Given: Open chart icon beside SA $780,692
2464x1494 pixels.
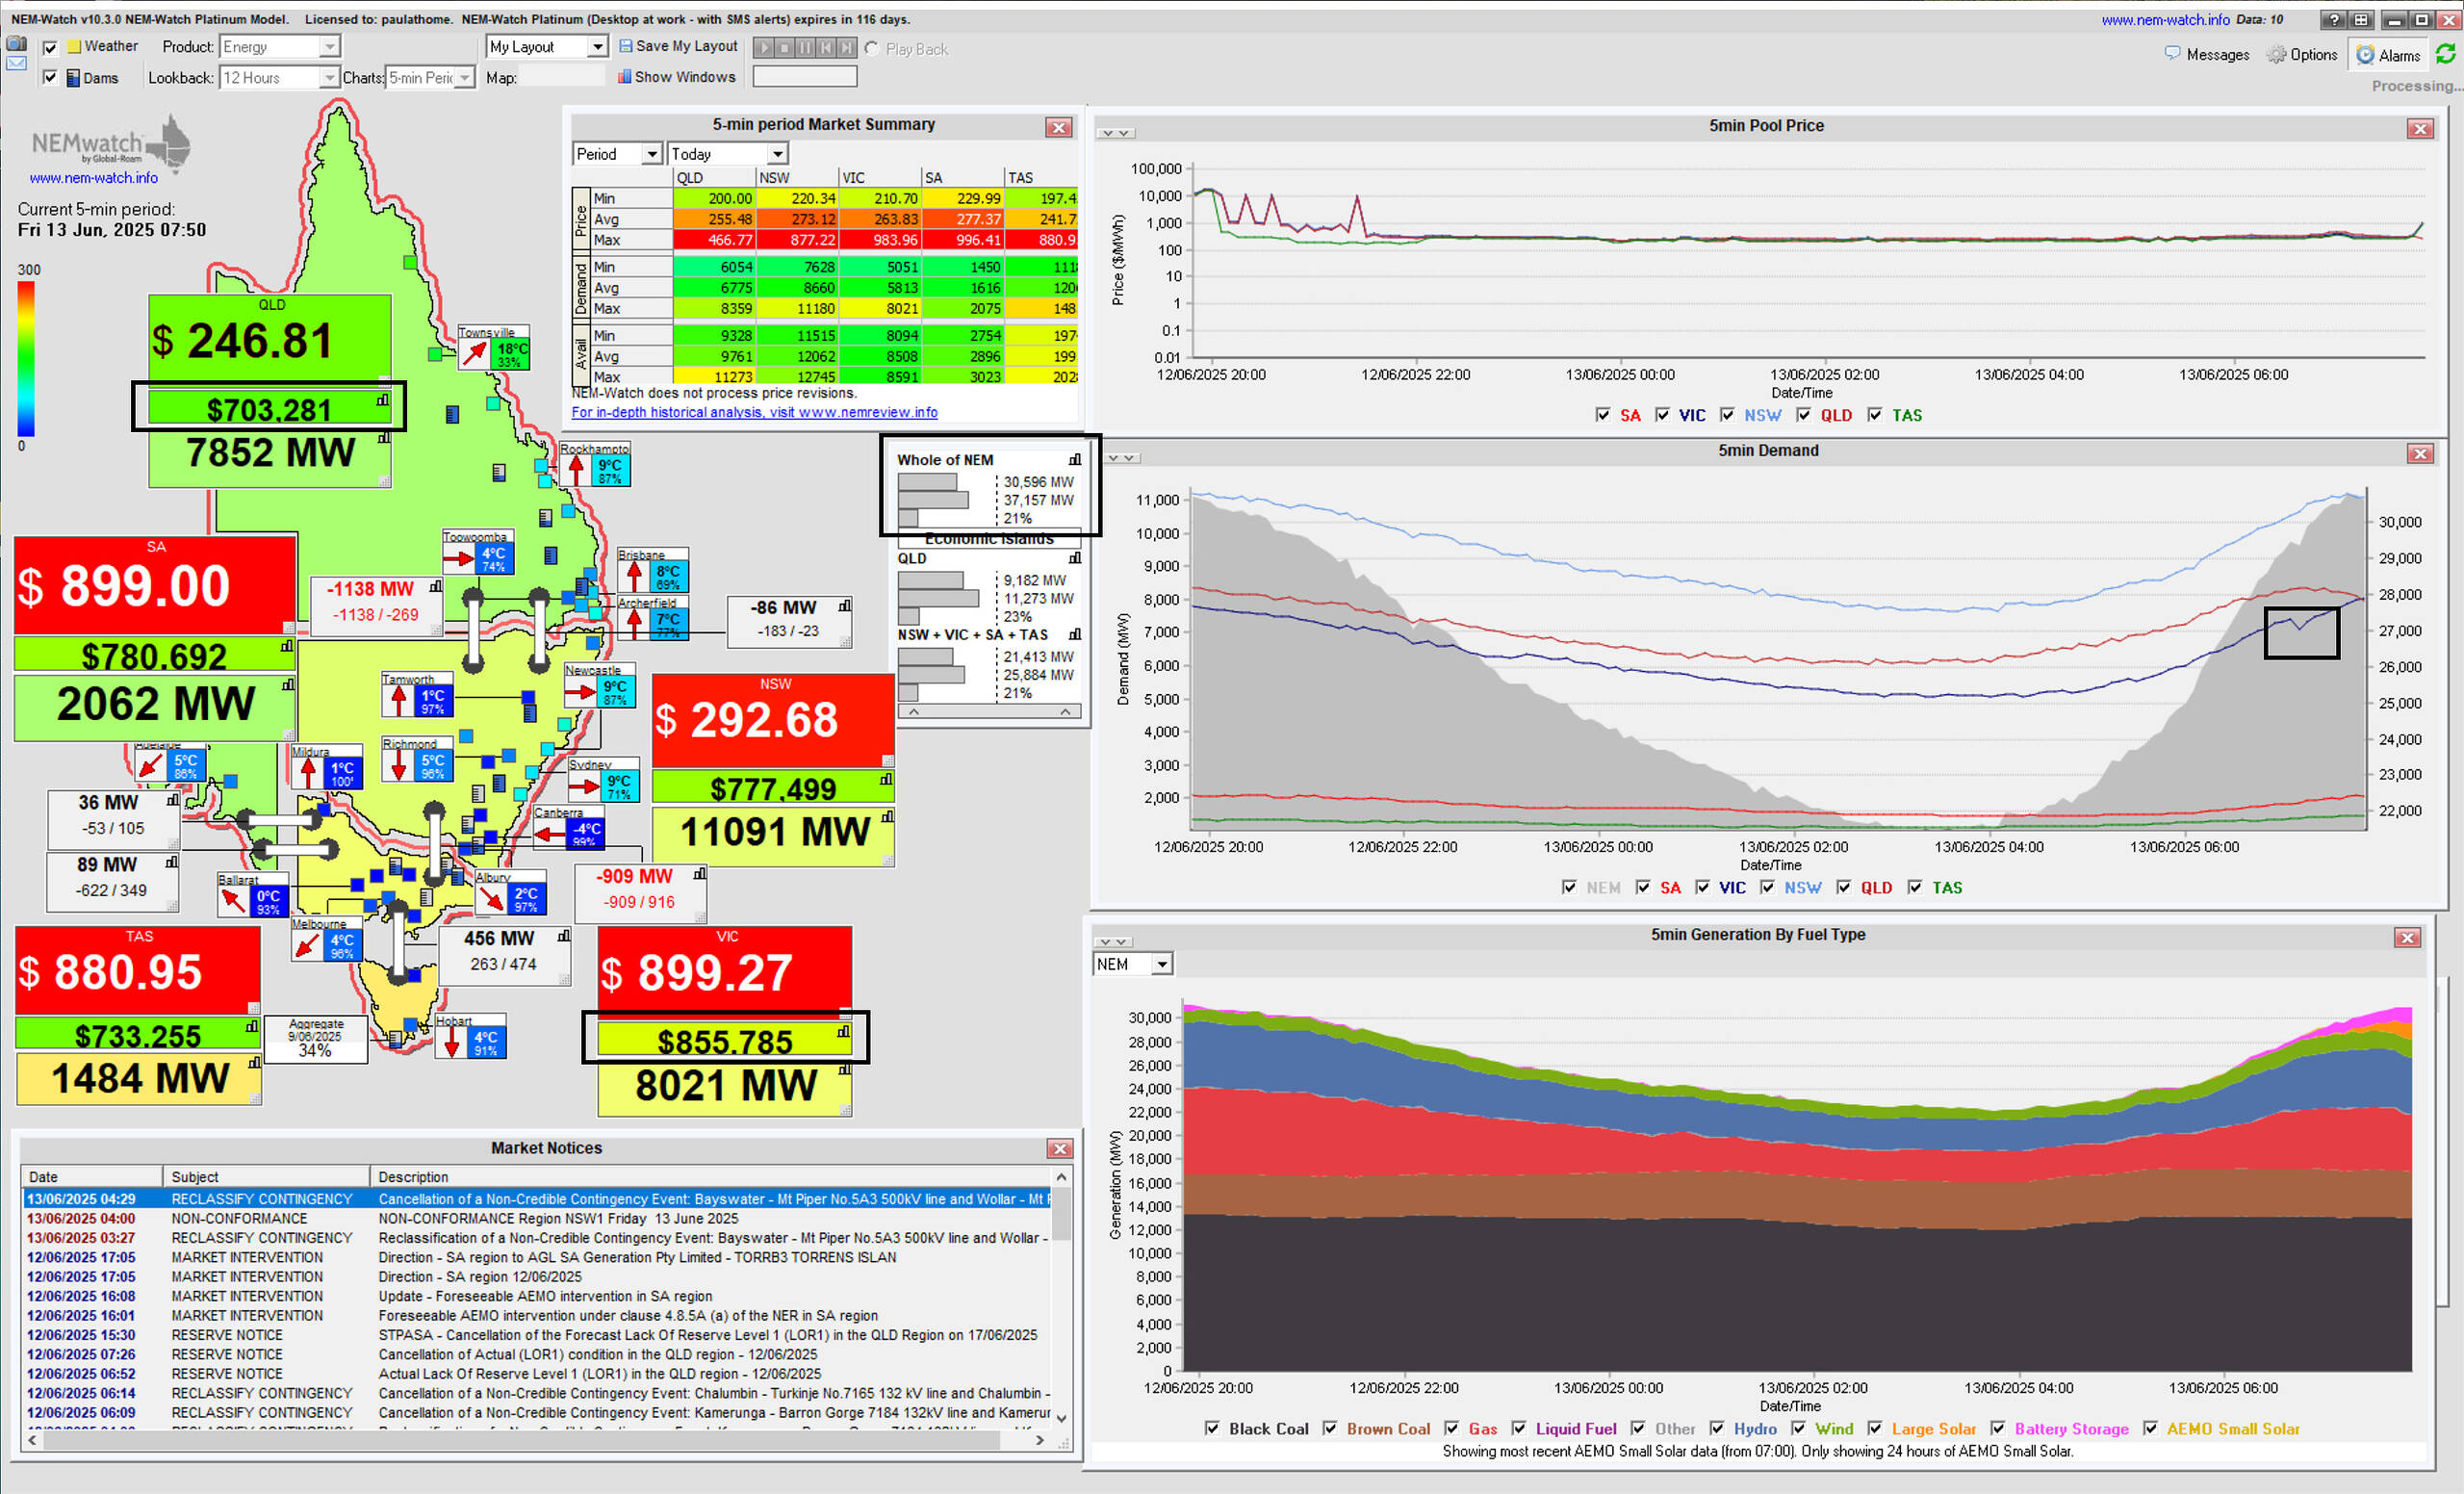Looking at the screenshot, I should click(287, 647).
